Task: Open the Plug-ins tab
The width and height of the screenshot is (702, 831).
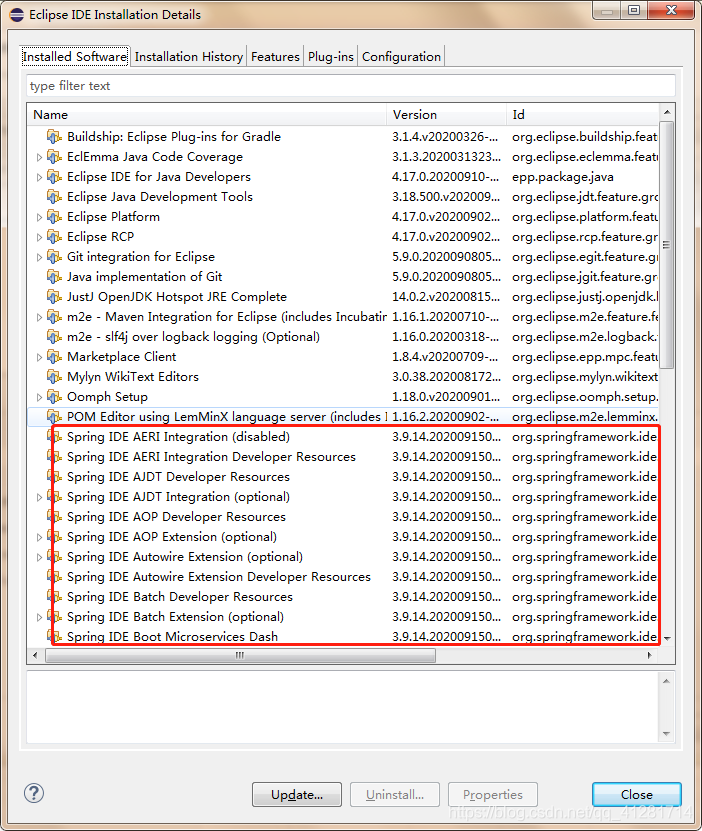Action: coord(331,56)
